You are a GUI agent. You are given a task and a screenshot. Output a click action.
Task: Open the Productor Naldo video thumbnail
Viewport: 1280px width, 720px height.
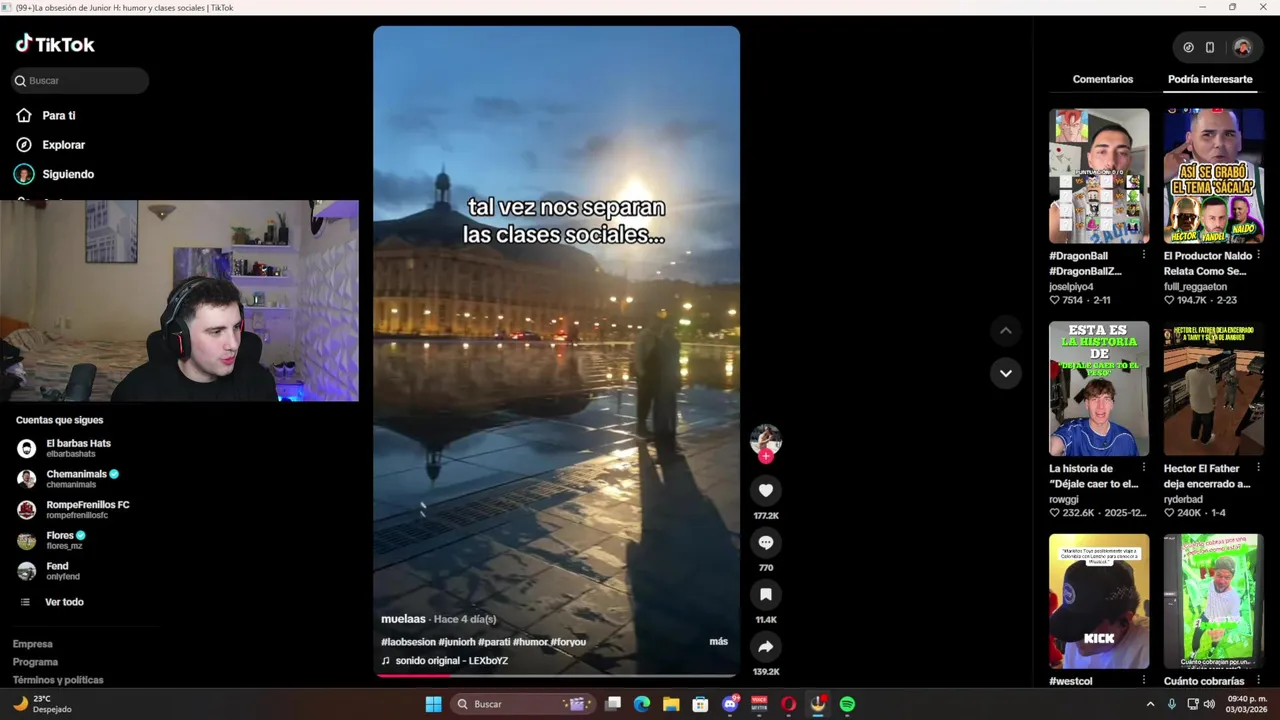(1214, 176)
